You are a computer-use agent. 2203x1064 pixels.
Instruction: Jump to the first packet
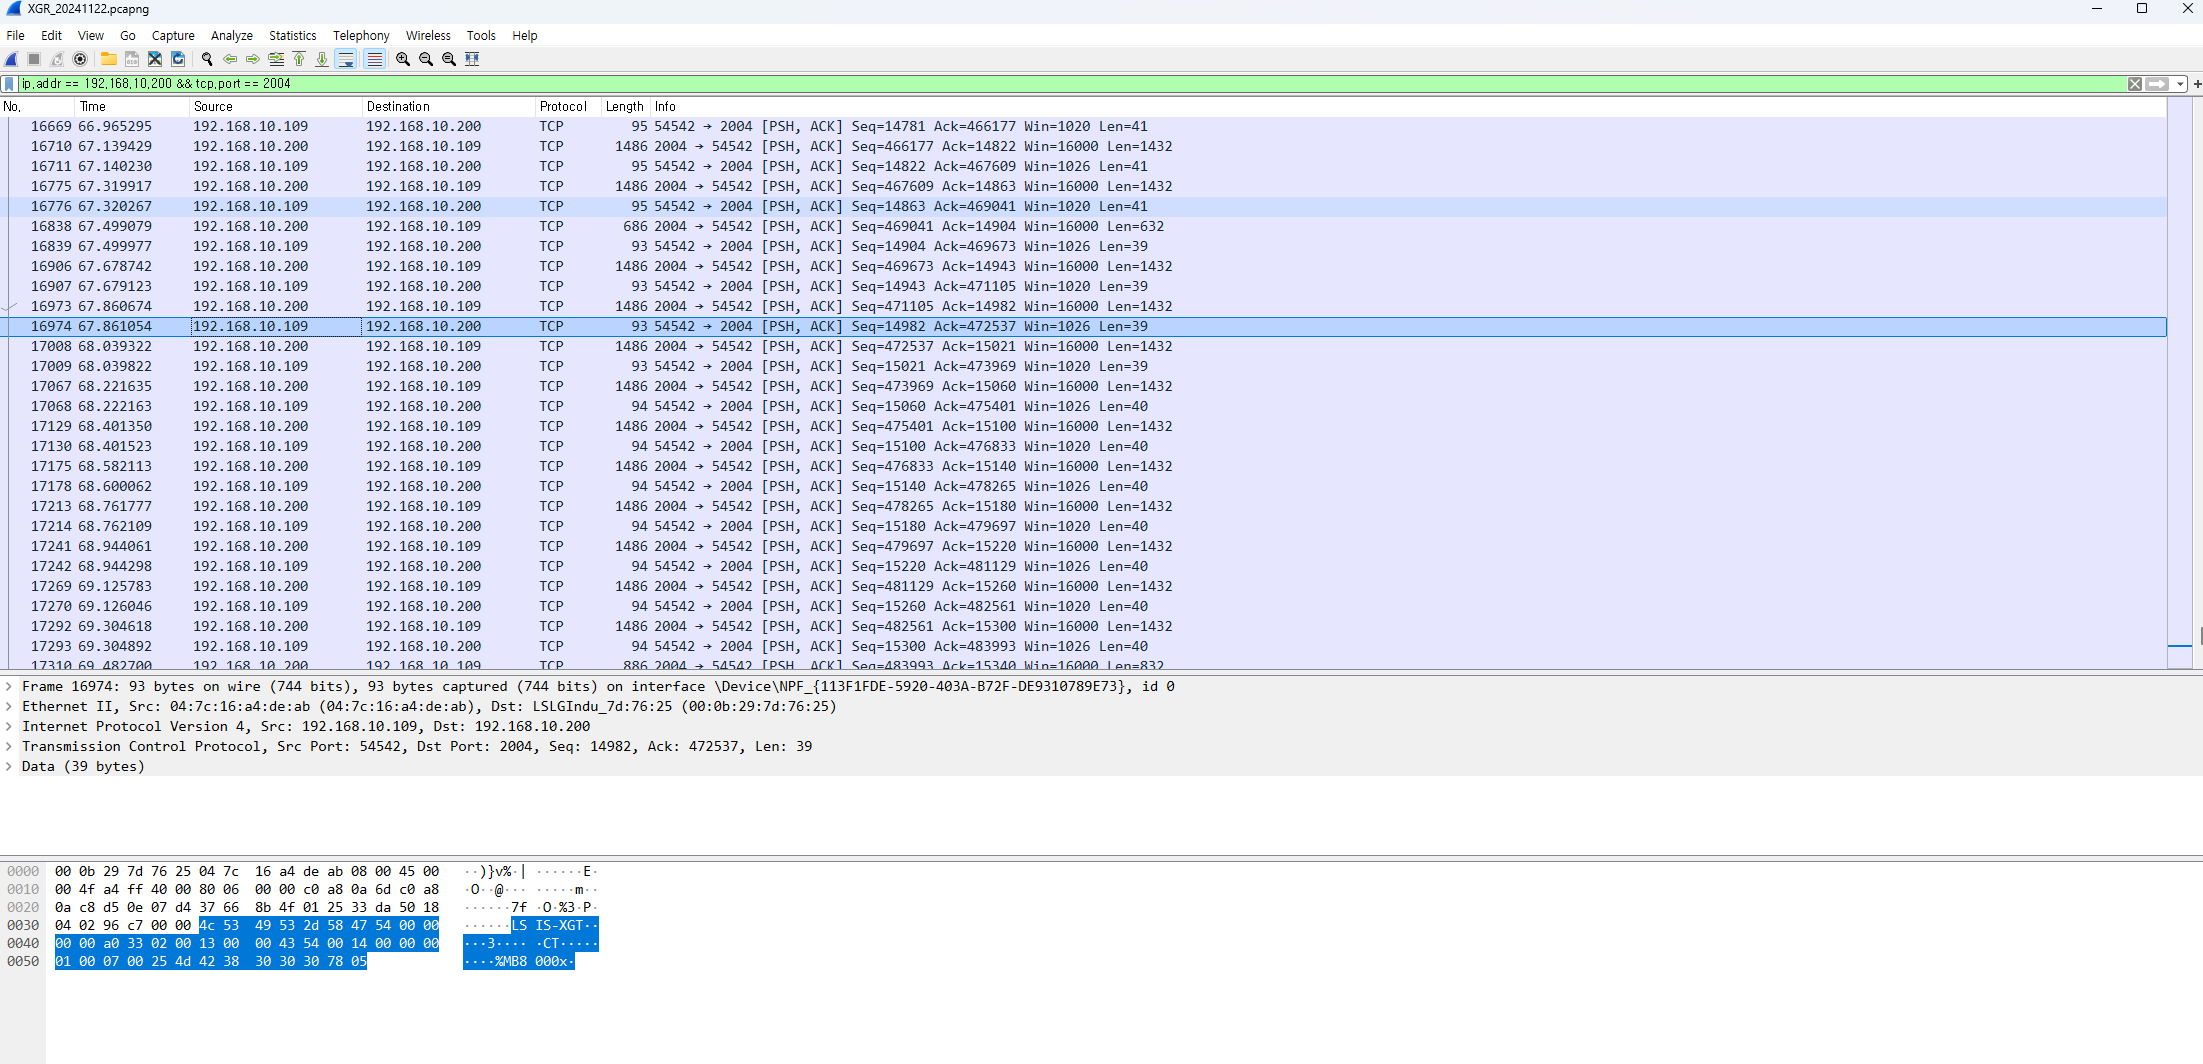[299, 59]
